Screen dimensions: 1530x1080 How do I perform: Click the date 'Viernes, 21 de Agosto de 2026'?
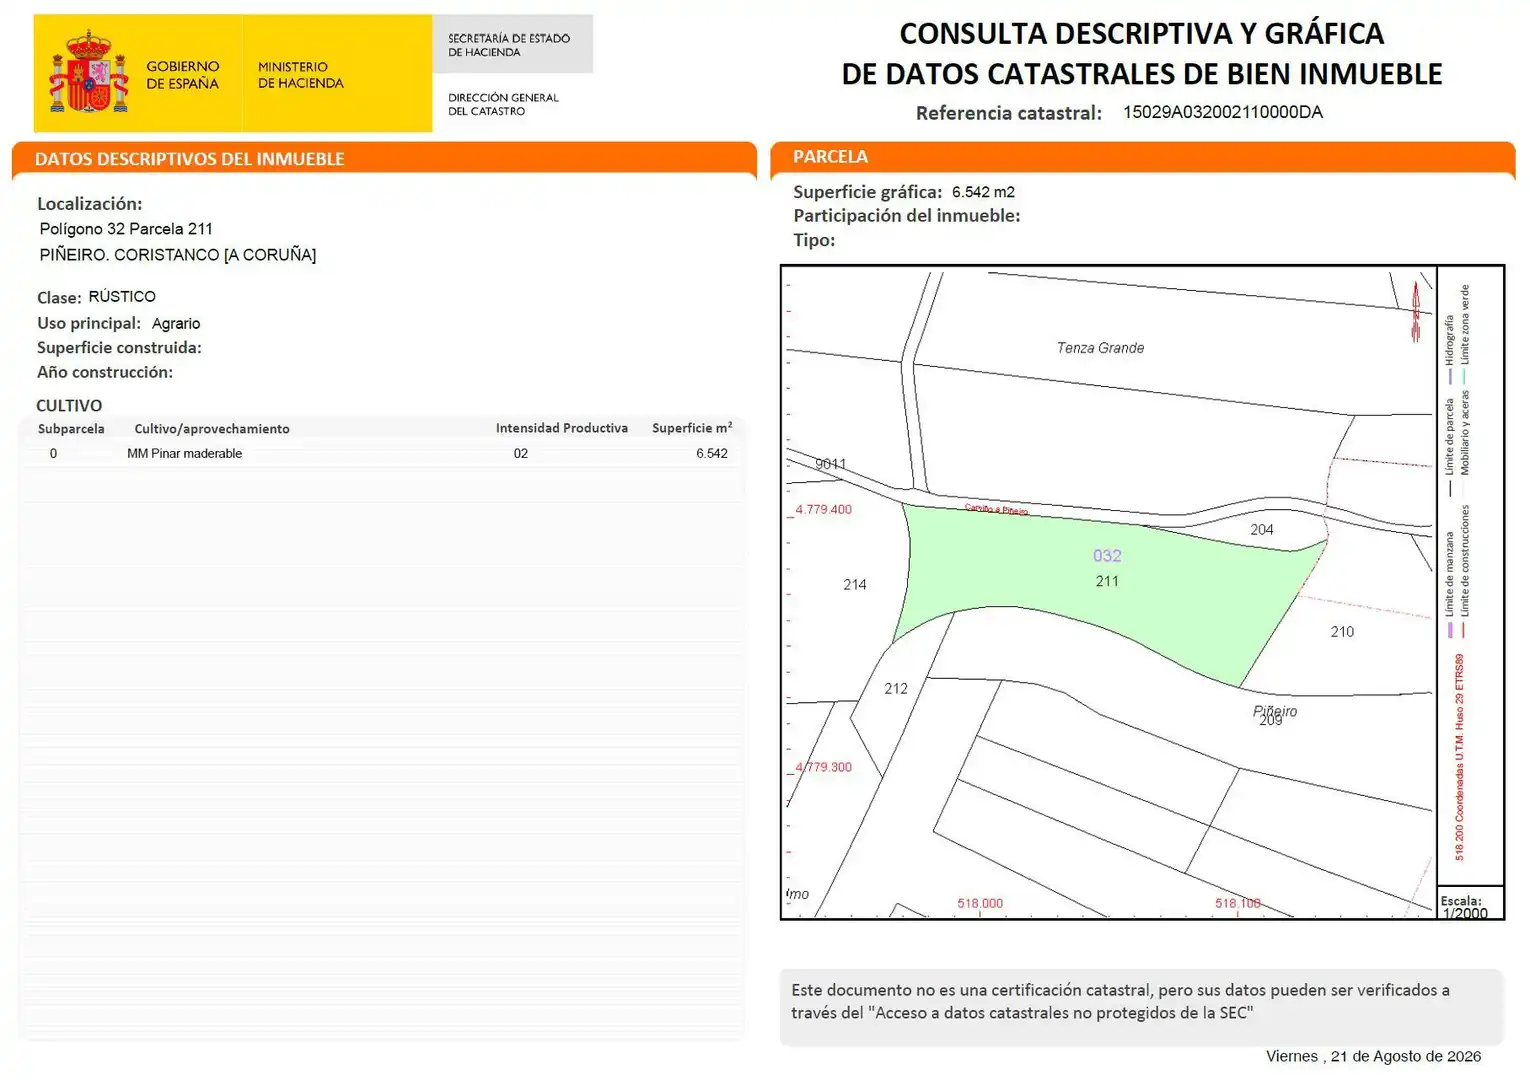pos(1373,1057)
